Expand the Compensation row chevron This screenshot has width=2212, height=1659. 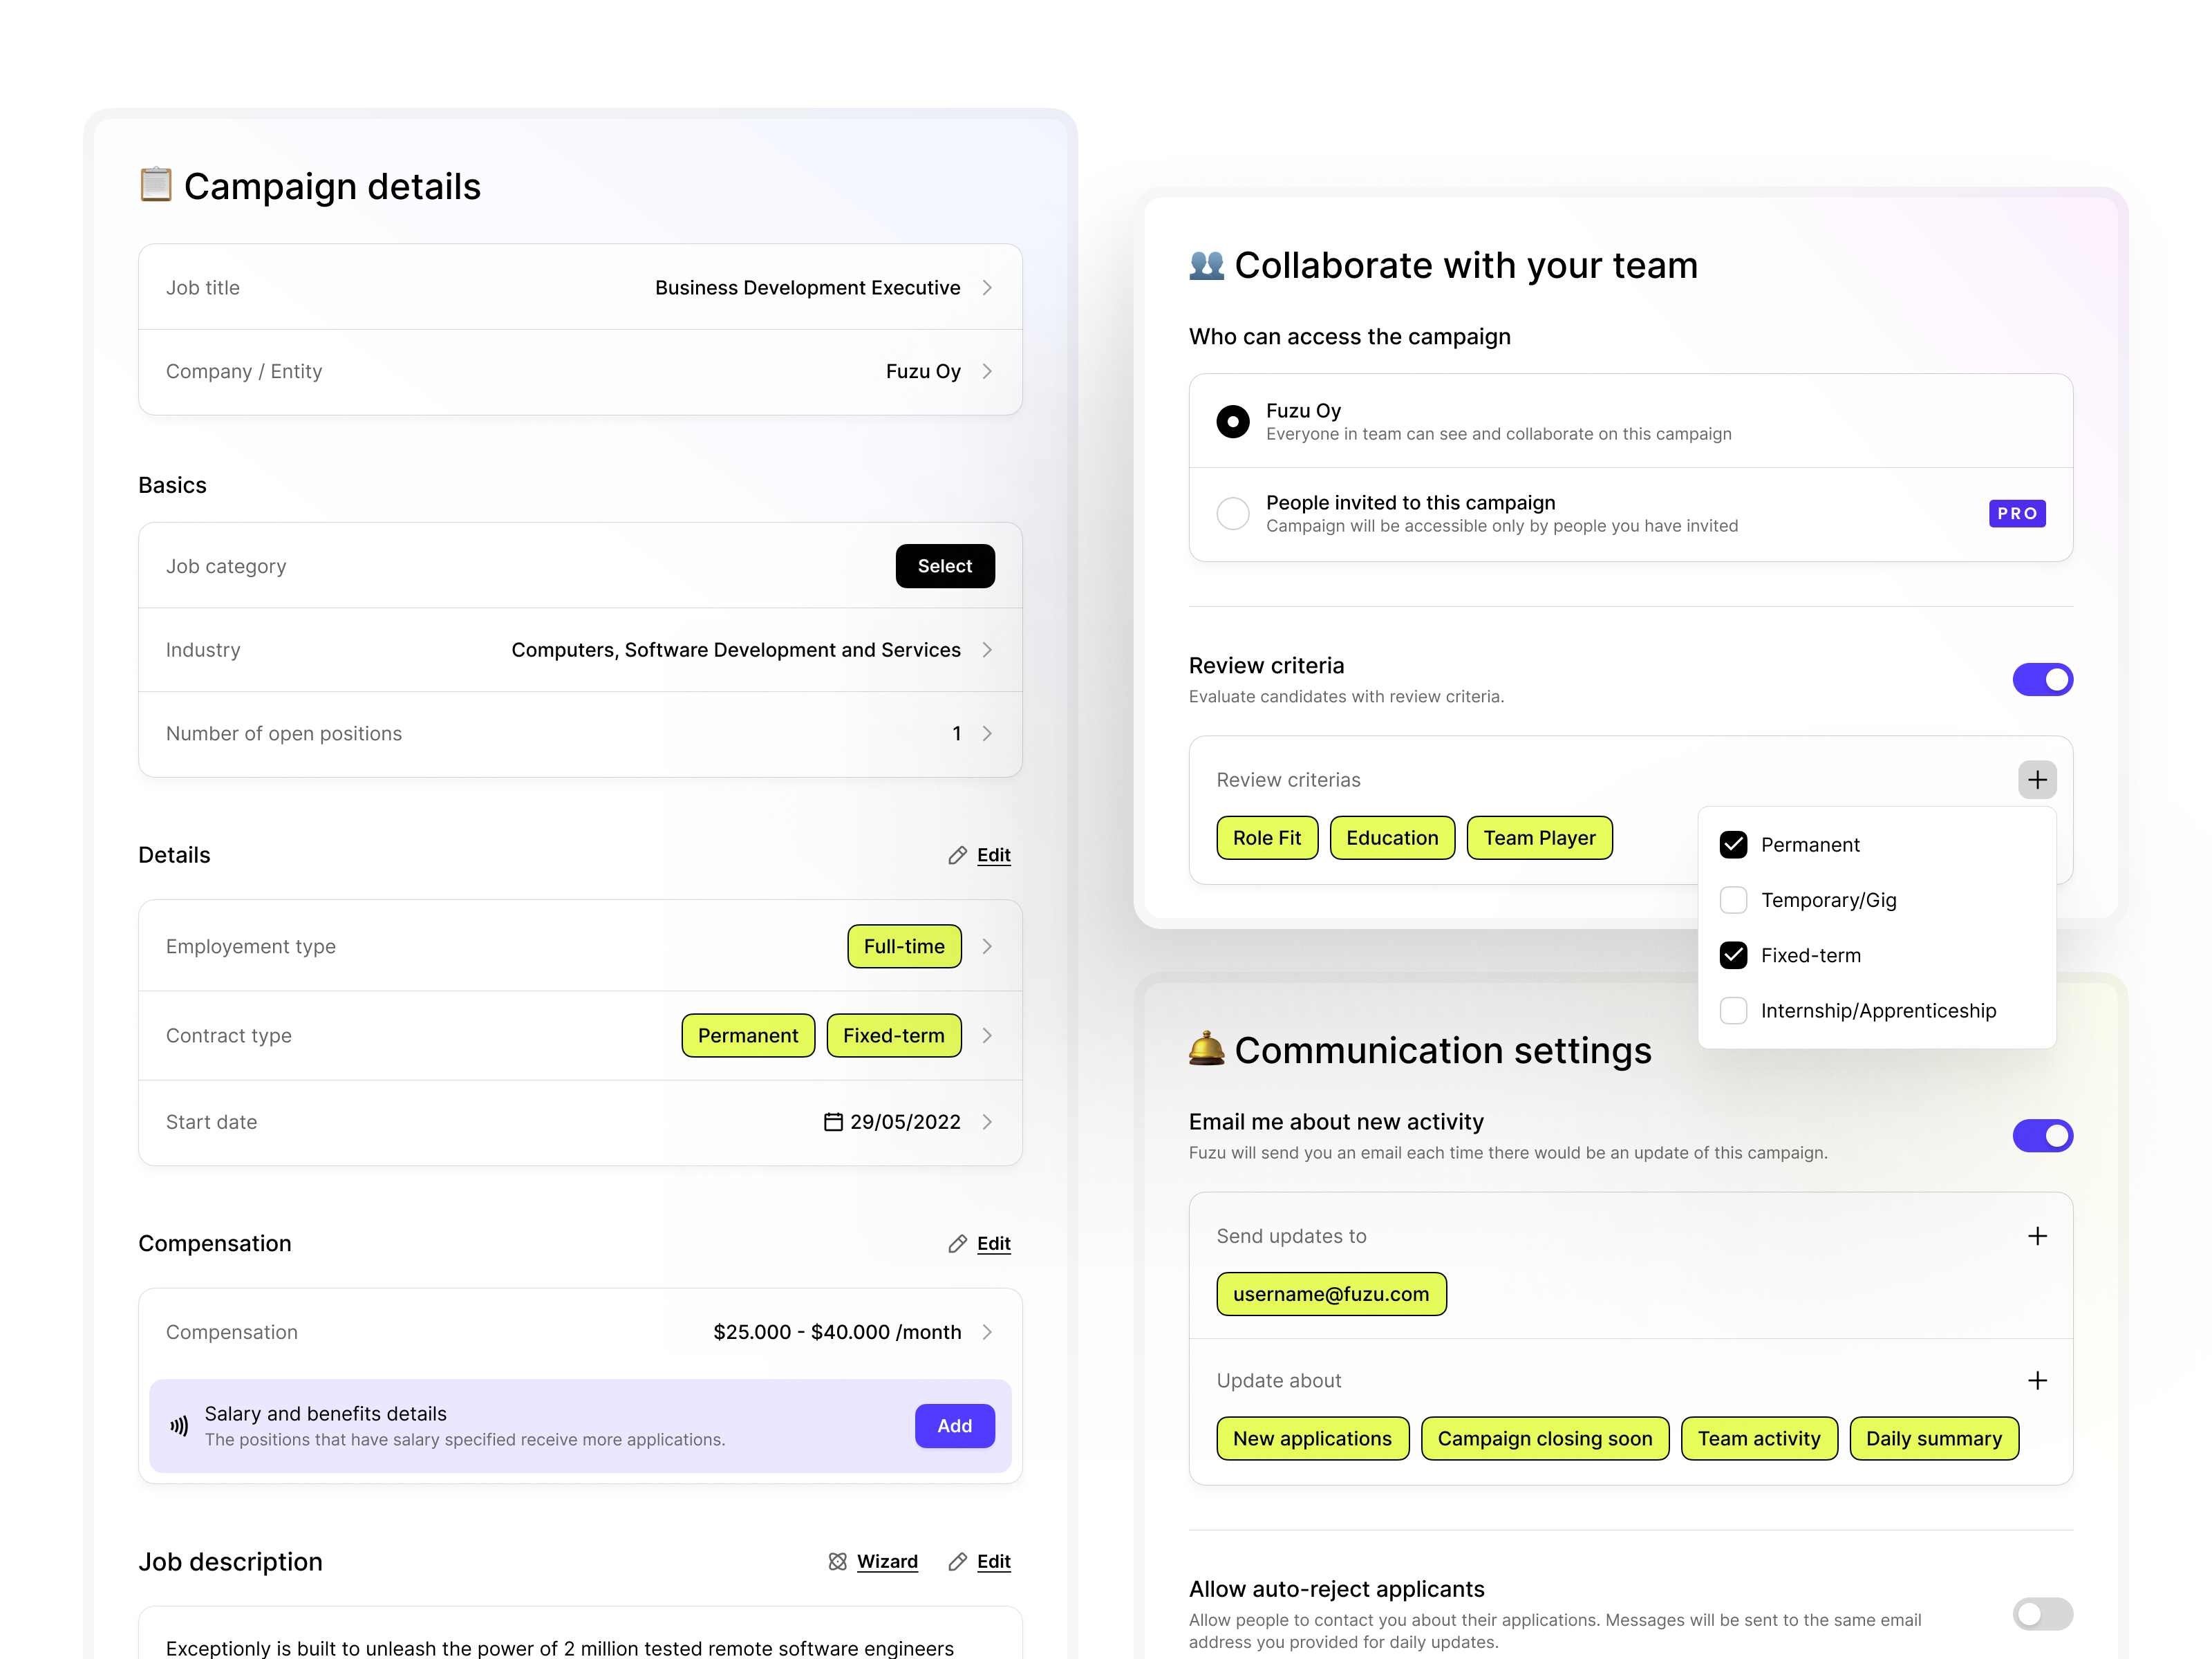[x=988, y=1331]
